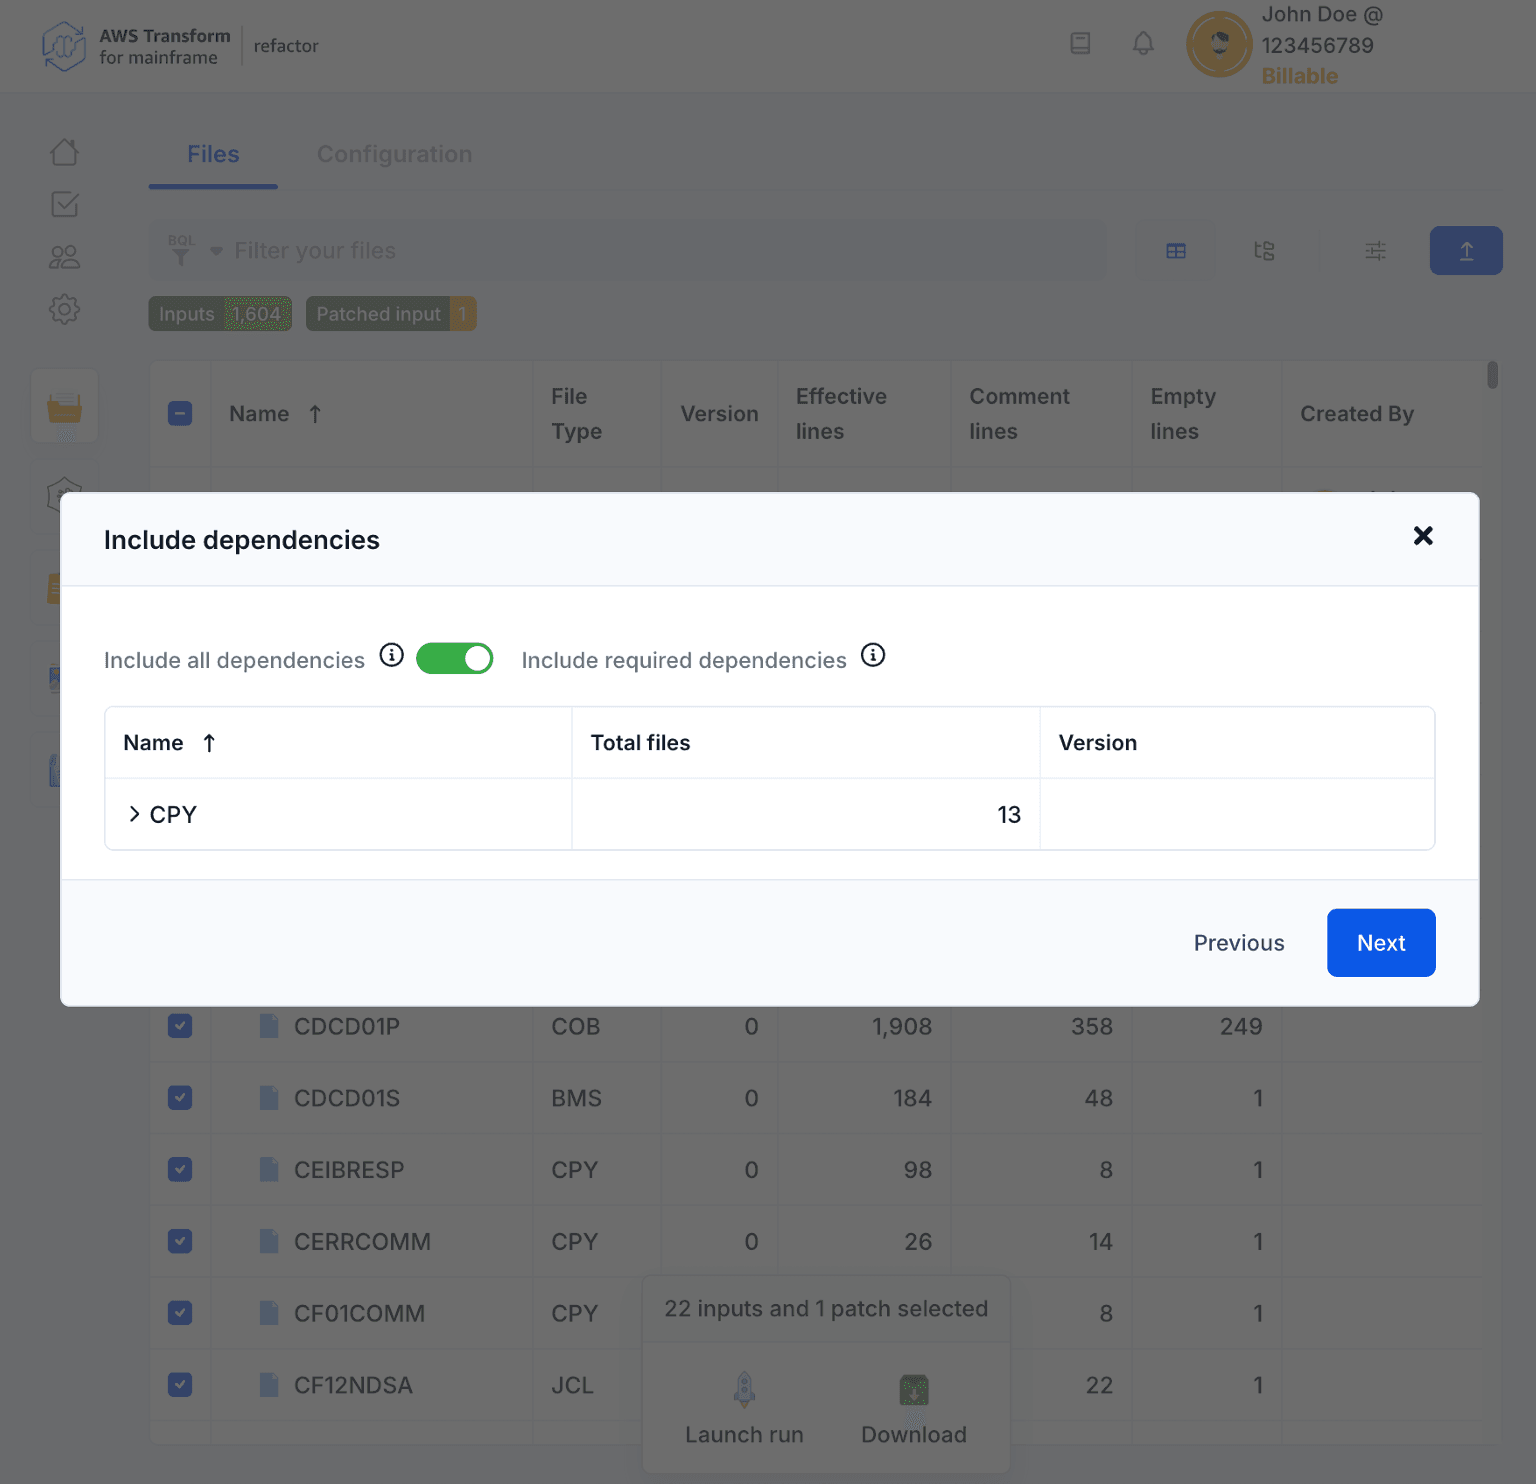Uncheck the CDCD01P file checkbox
1536x1484 pixels.
[180, 1026]
